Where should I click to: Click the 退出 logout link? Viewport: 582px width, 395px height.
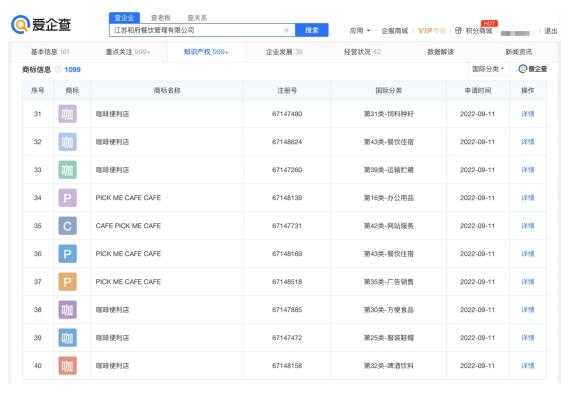point(550,31)
